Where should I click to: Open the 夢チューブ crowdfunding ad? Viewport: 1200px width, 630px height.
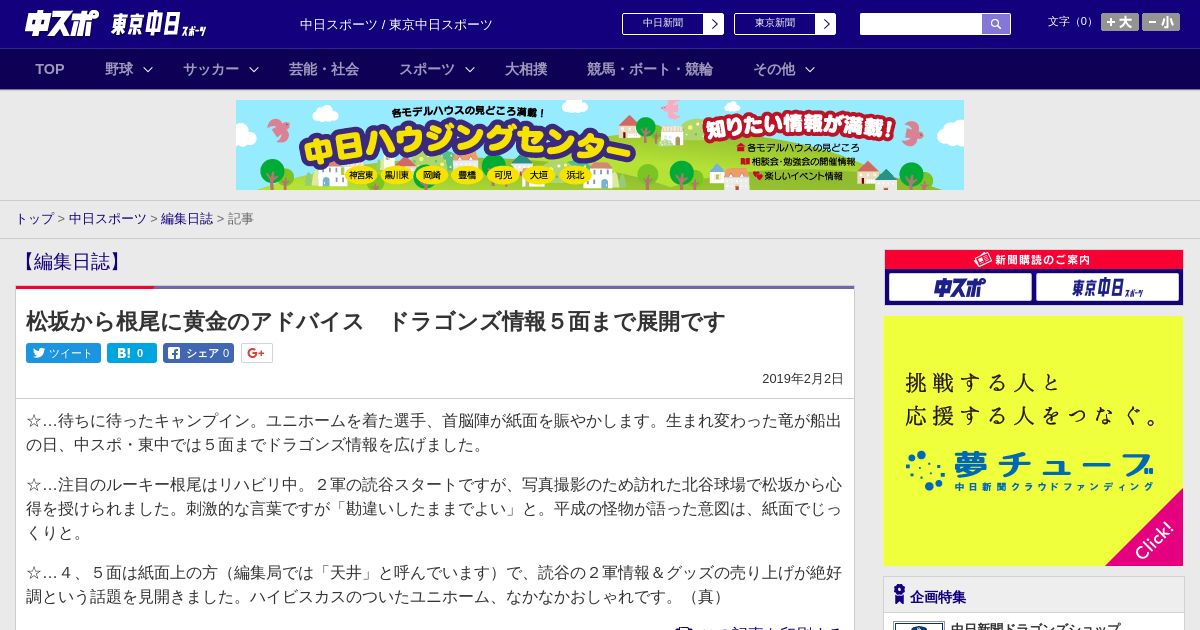1033,441
